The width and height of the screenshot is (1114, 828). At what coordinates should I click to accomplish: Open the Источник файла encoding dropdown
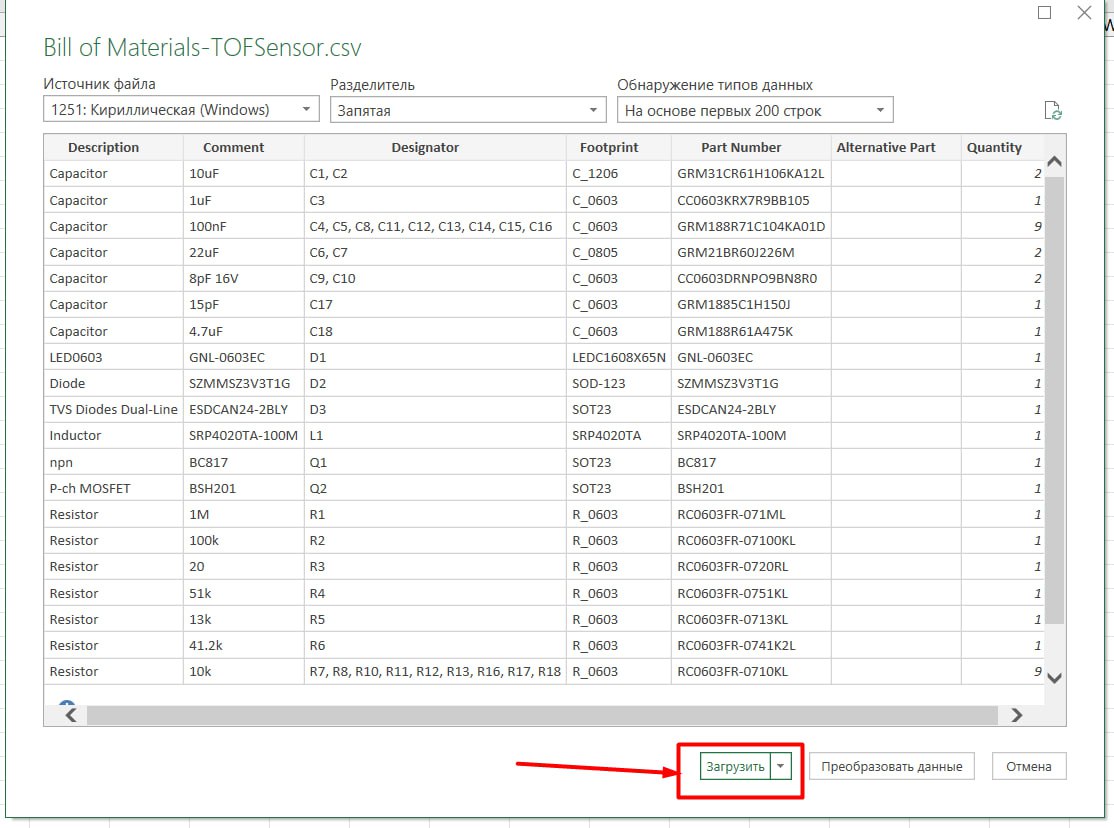pyautogui.click(x=181, y=110)
